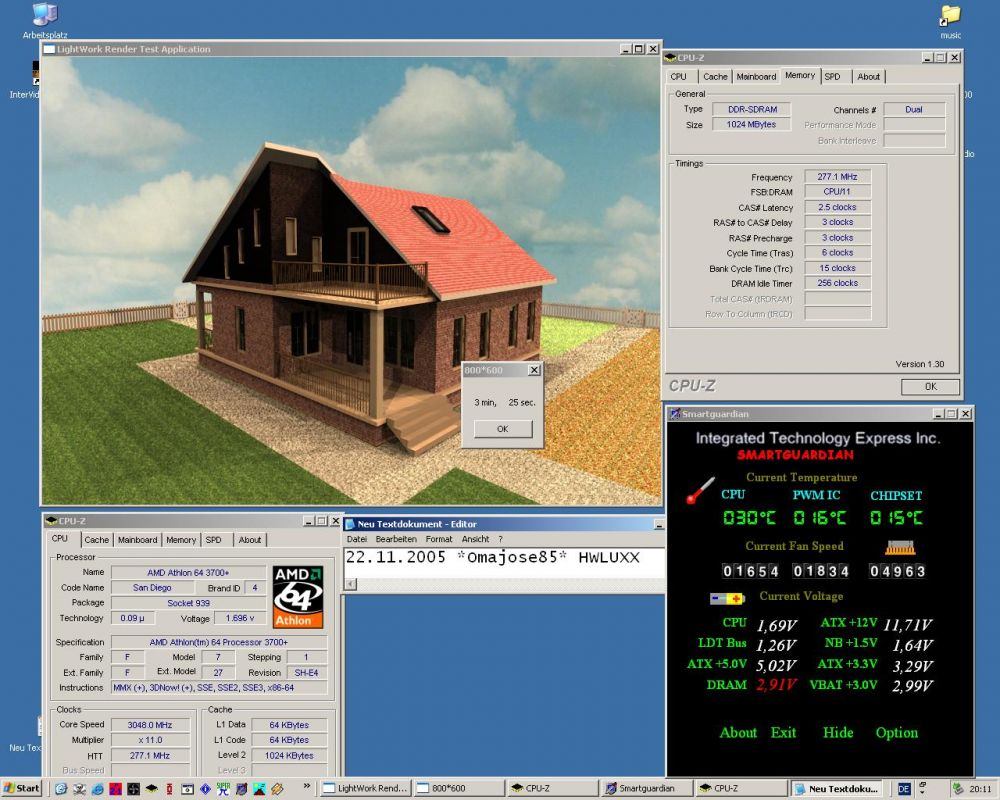Screen dimensions: 1000x800
Task: Launch CPU-Z from the quick launch bar
Action: pyautogui.click(x=152, y=789)
